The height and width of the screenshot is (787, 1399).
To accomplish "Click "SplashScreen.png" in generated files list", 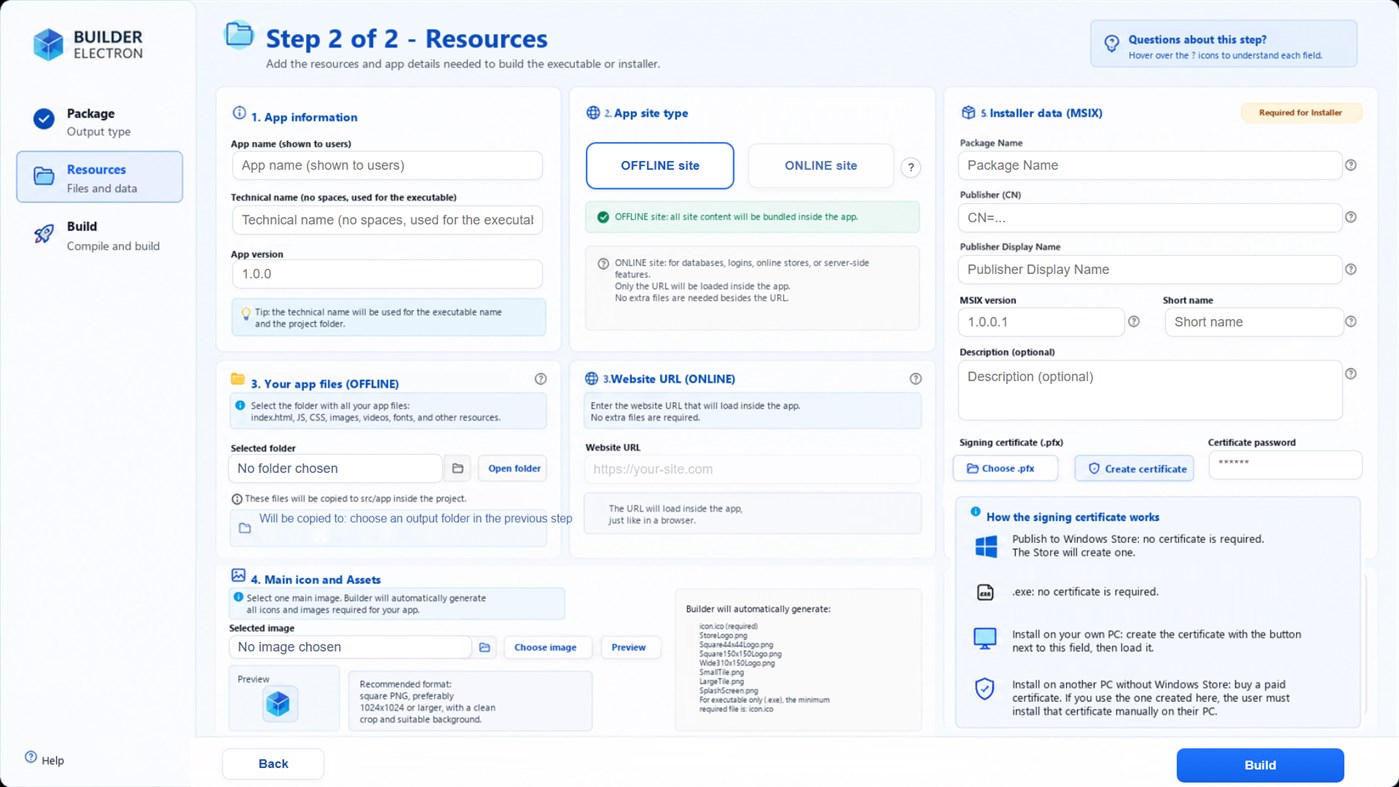I will pyautogui.click(x=727, y=691).
